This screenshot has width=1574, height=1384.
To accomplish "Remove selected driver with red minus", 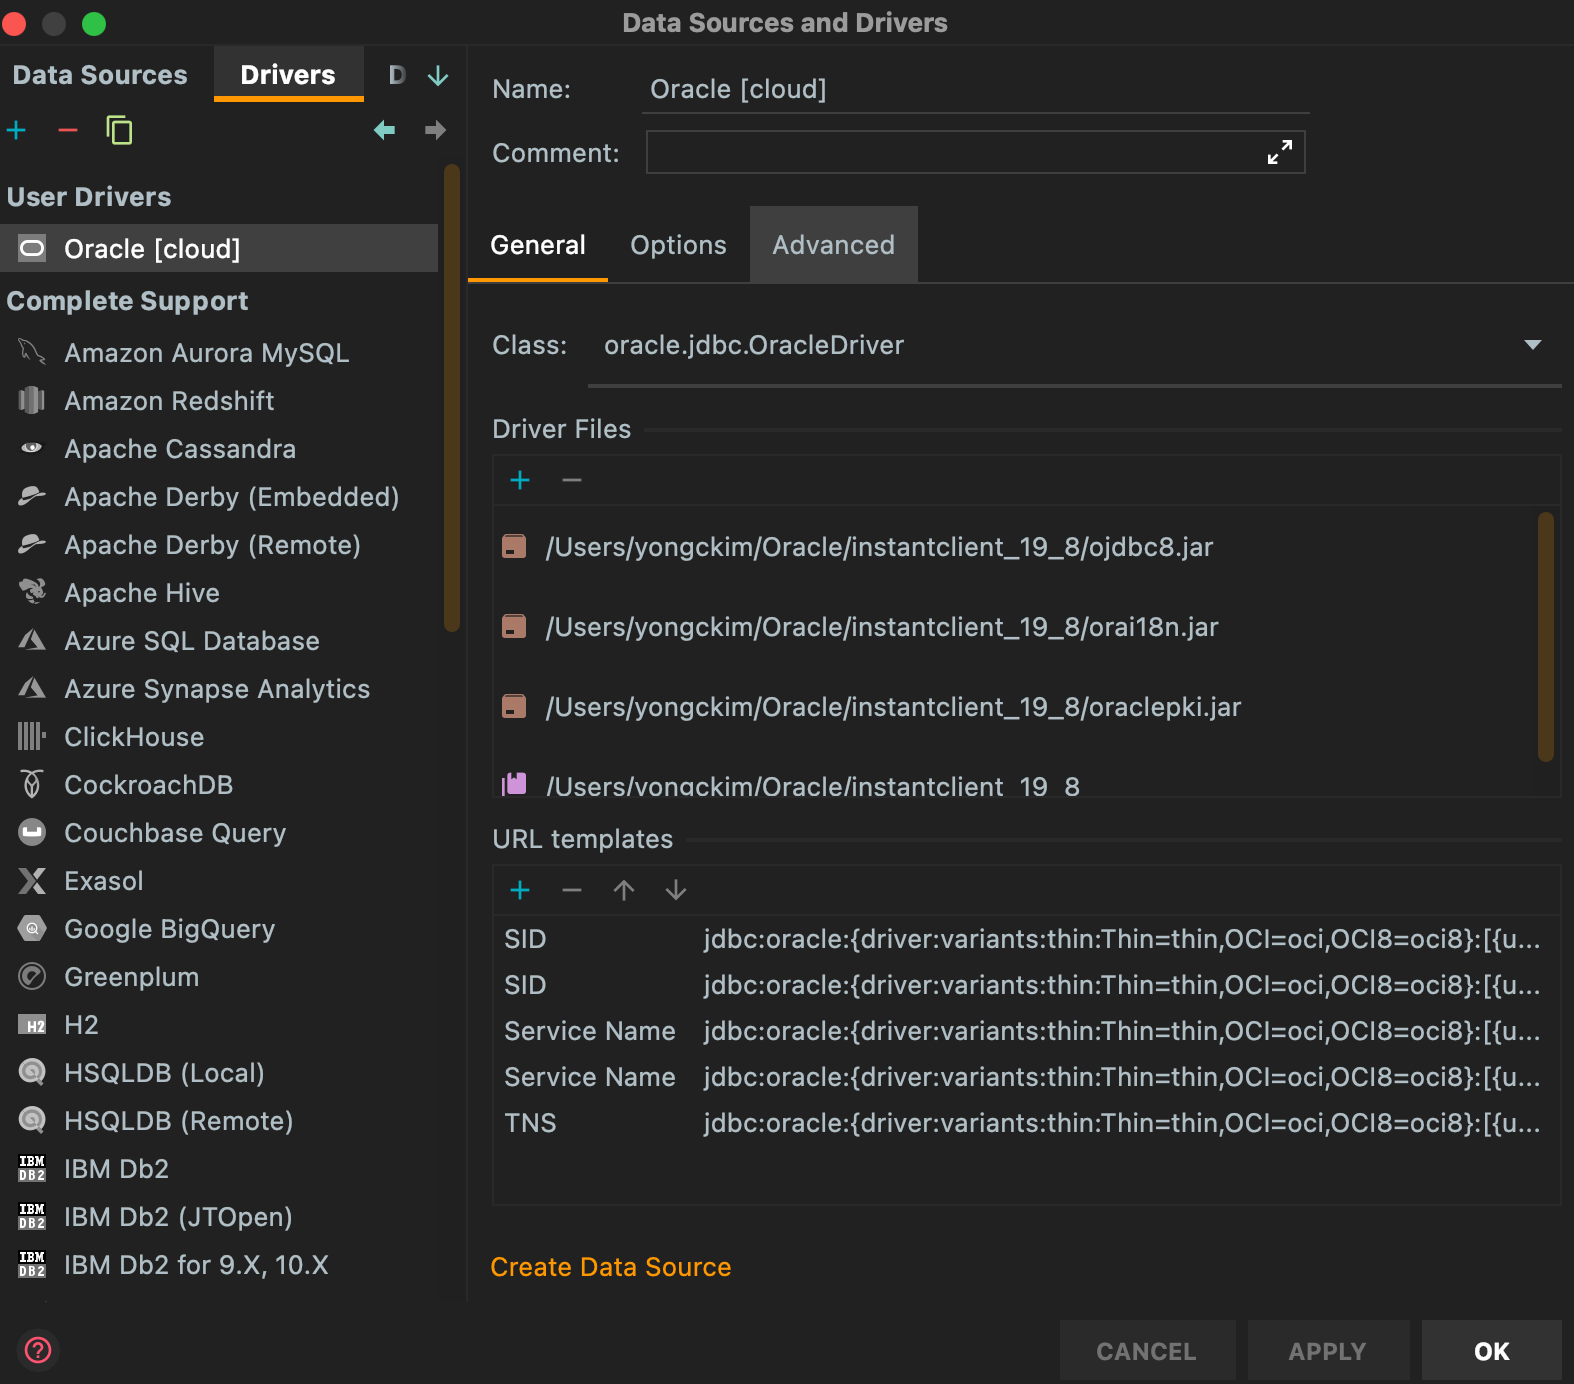I will click(68, 130).
